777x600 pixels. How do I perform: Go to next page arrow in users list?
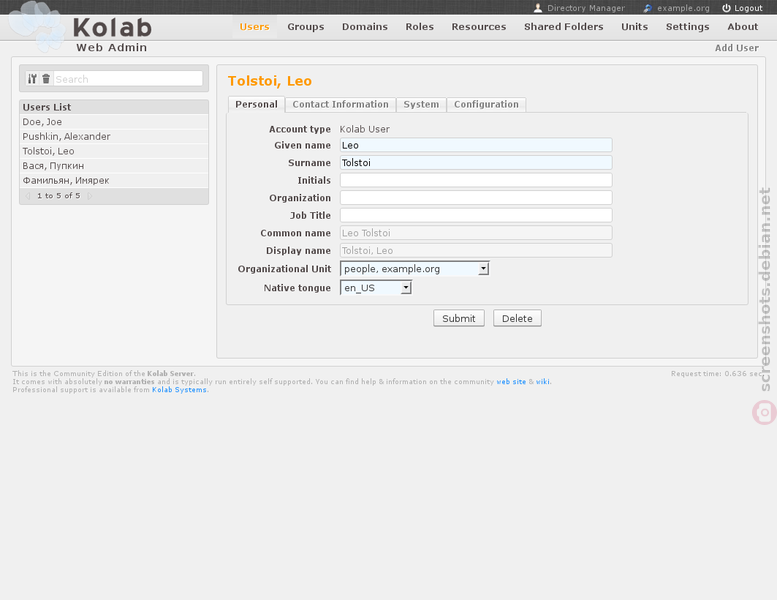(90, 196)
